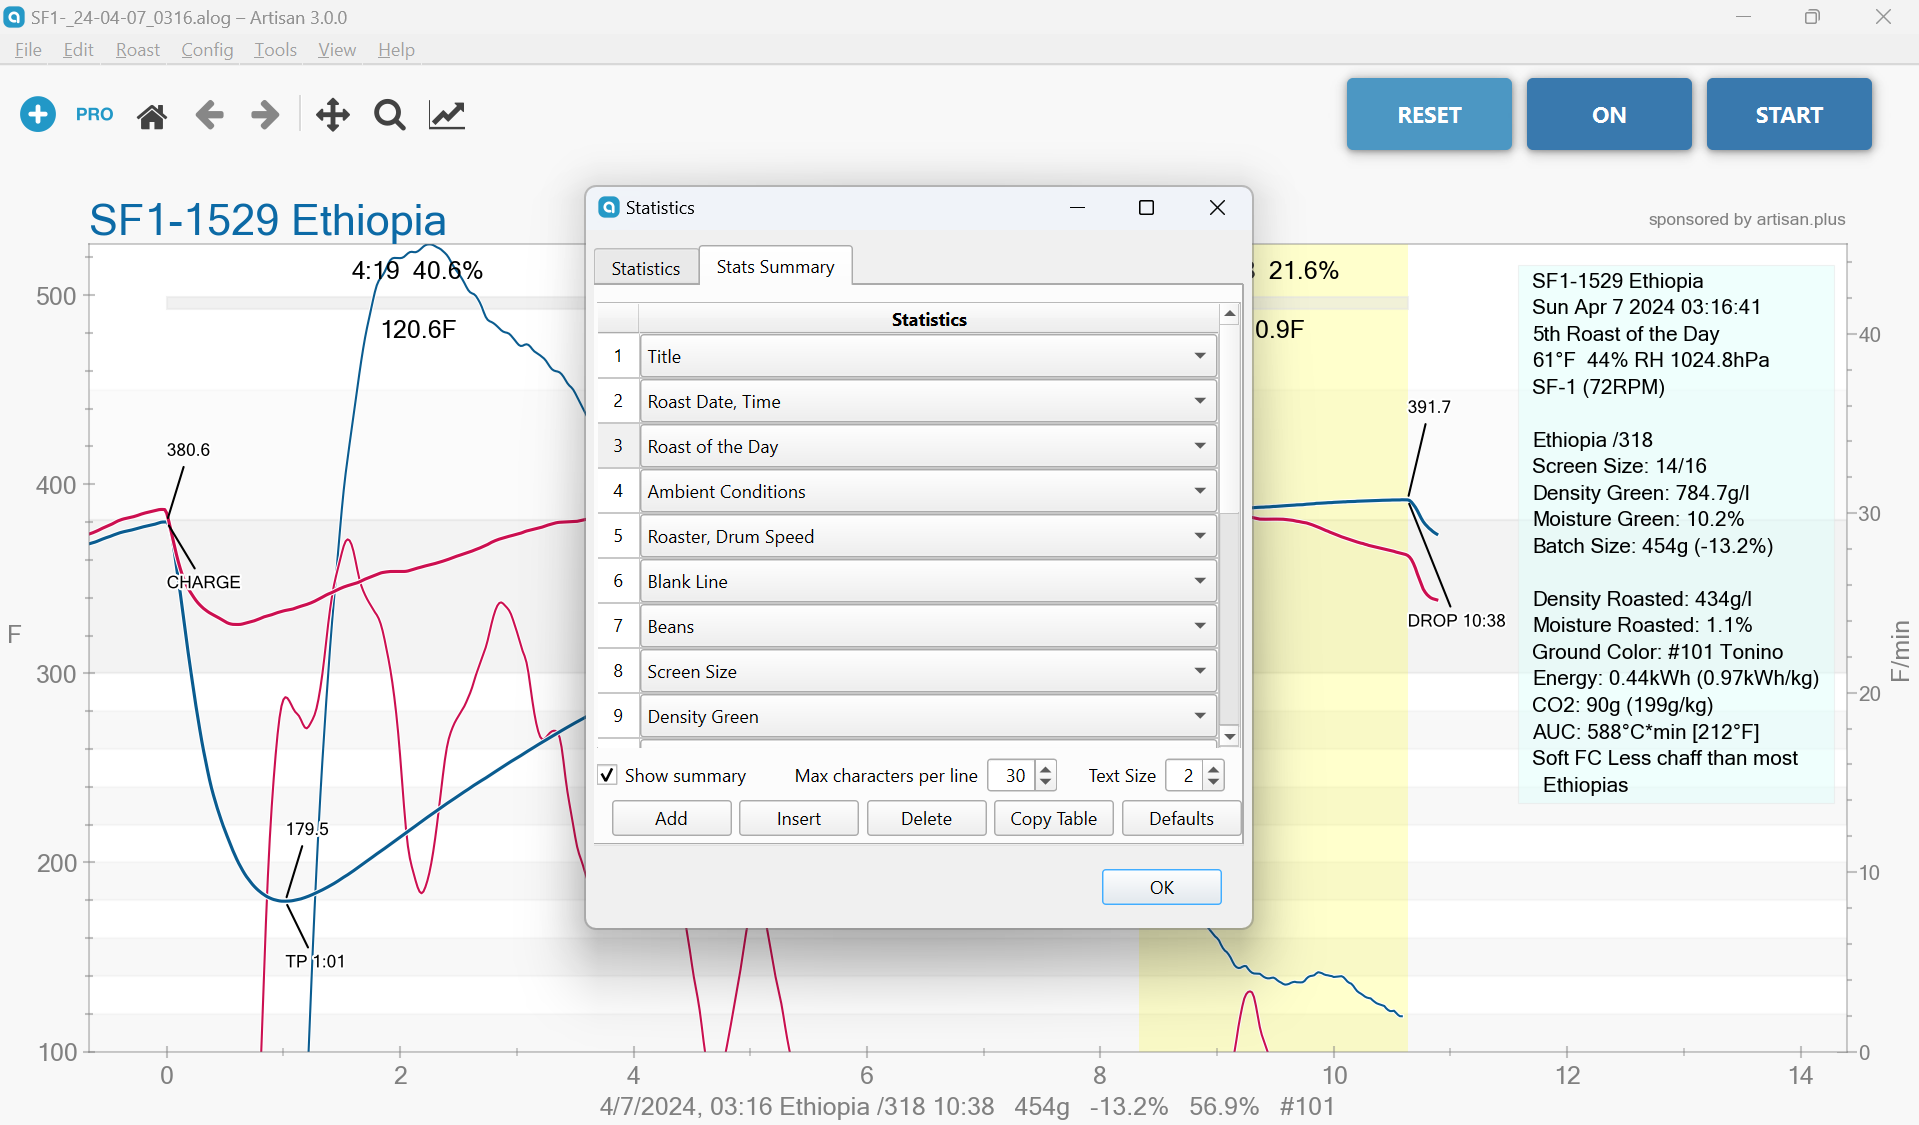Click the START button
This screenshot has width=1919, height=1125.
click(1789, 114)
